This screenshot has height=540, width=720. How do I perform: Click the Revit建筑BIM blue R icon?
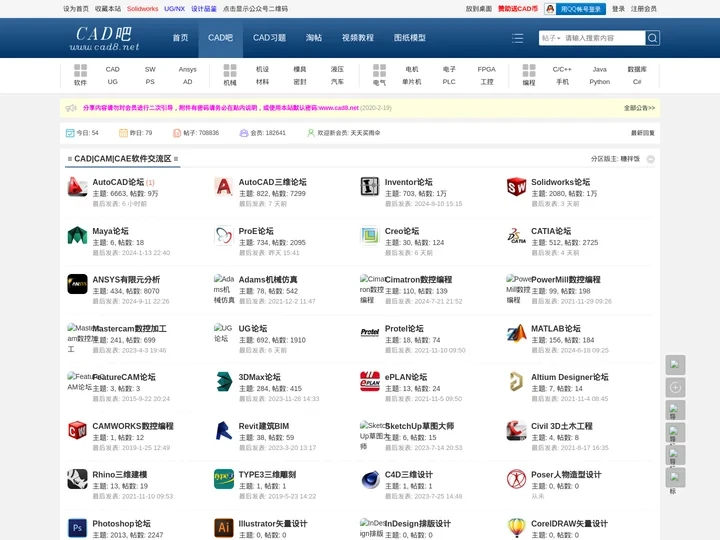(x=224, y=431)
